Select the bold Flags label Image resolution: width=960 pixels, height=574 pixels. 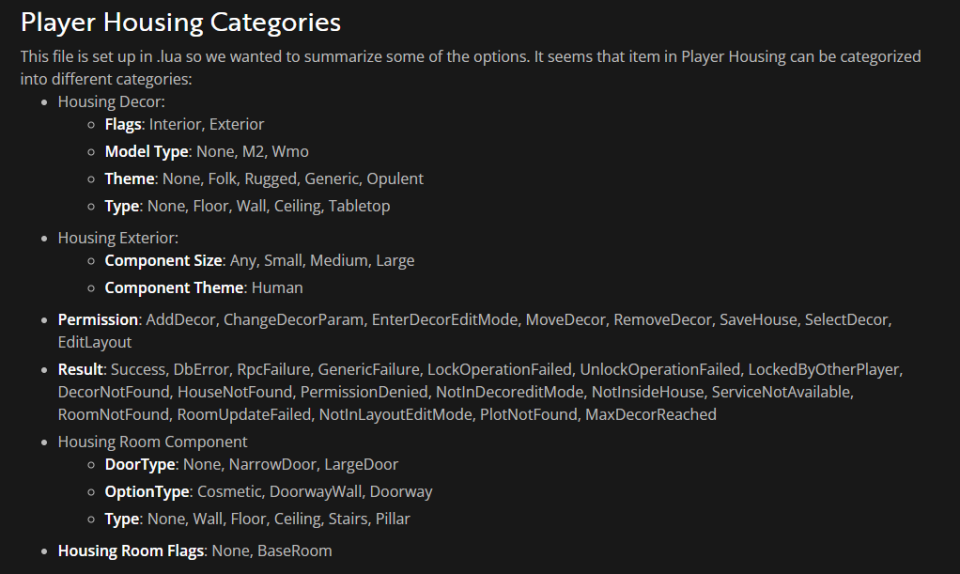coord(123,124)
